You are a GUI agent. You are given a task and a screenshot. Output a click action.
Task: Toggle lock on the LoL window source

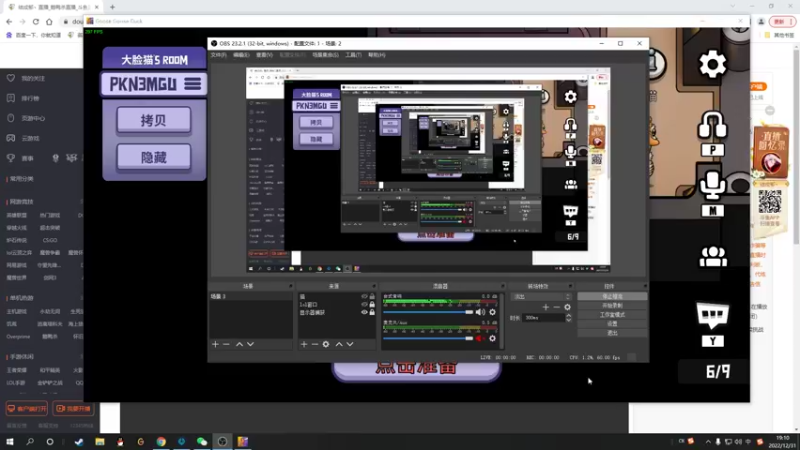pos(372,304)
